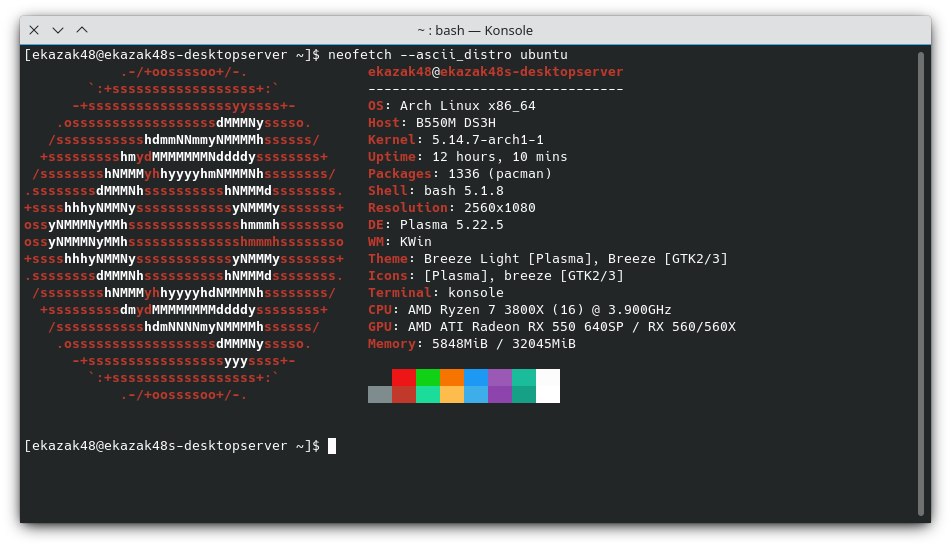Viewport: 951px width, 547px height.
Task: Click the 'Kernel: 5.14.7-arch1-1' line
Action: [455, 139]
